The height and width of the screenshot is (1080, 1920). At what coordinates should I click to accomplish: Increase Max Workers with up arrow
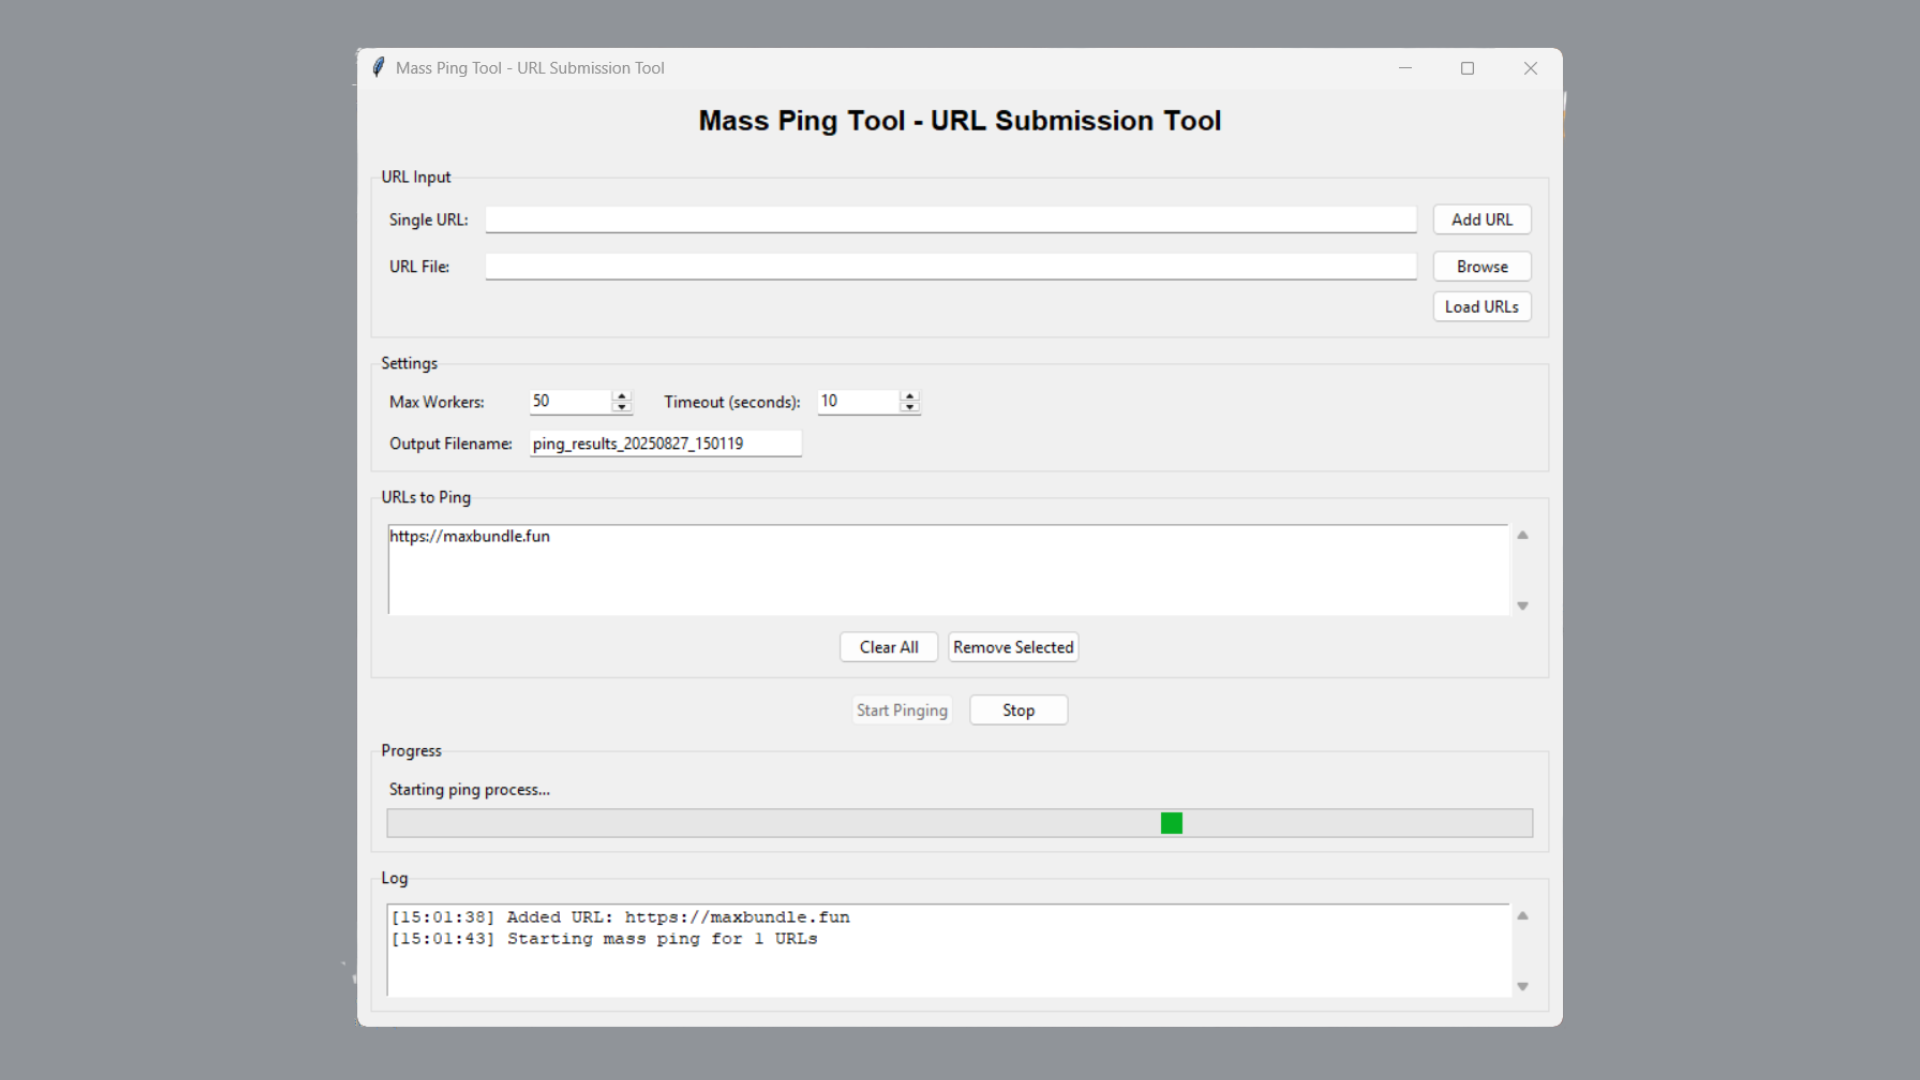click(x=622, y=396)
